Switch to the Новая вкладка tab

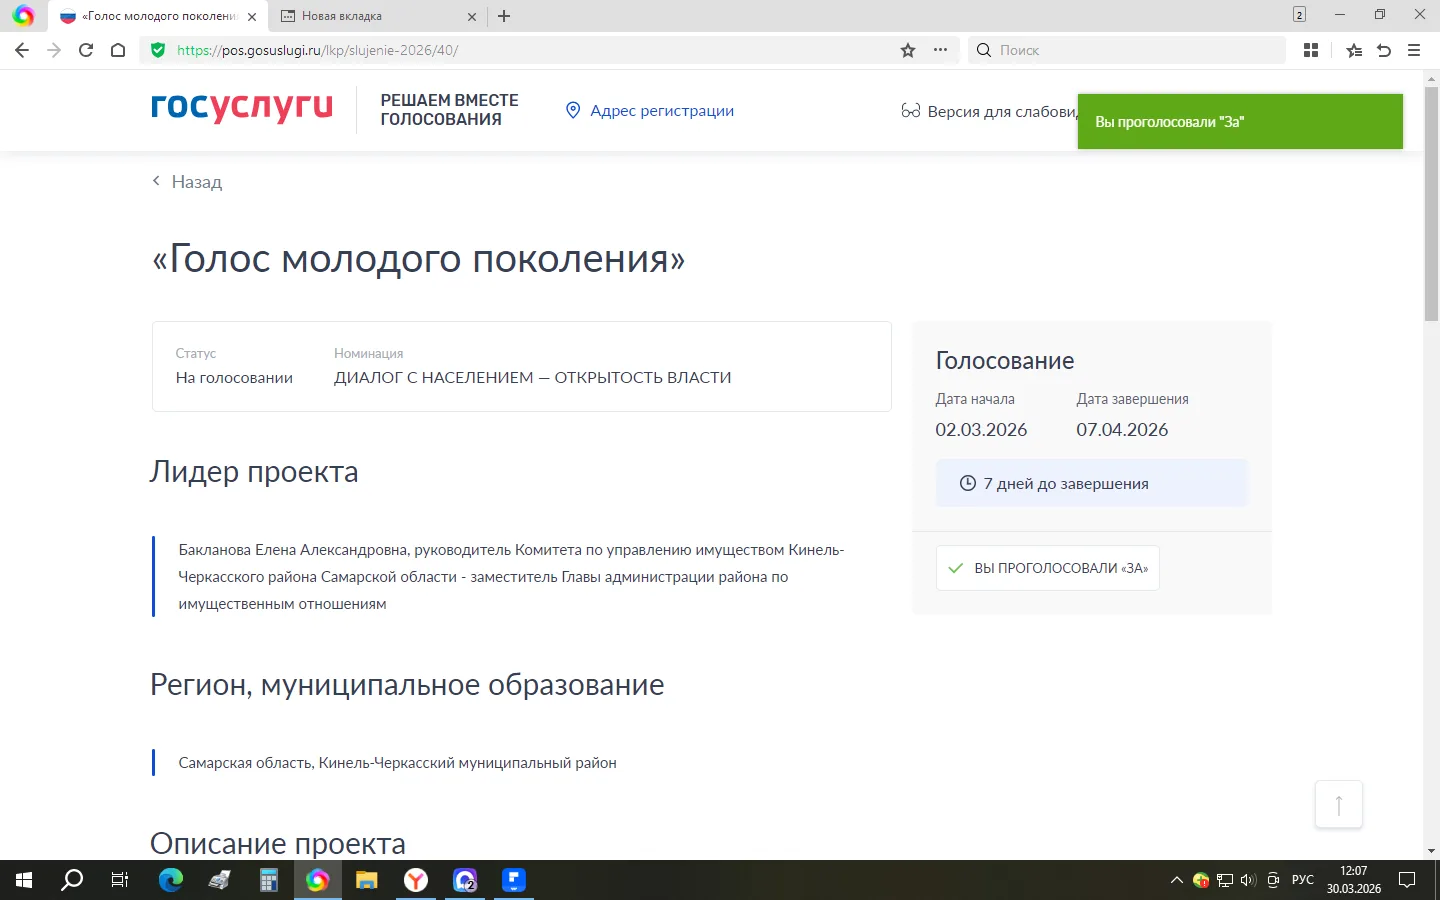point(377,16)
